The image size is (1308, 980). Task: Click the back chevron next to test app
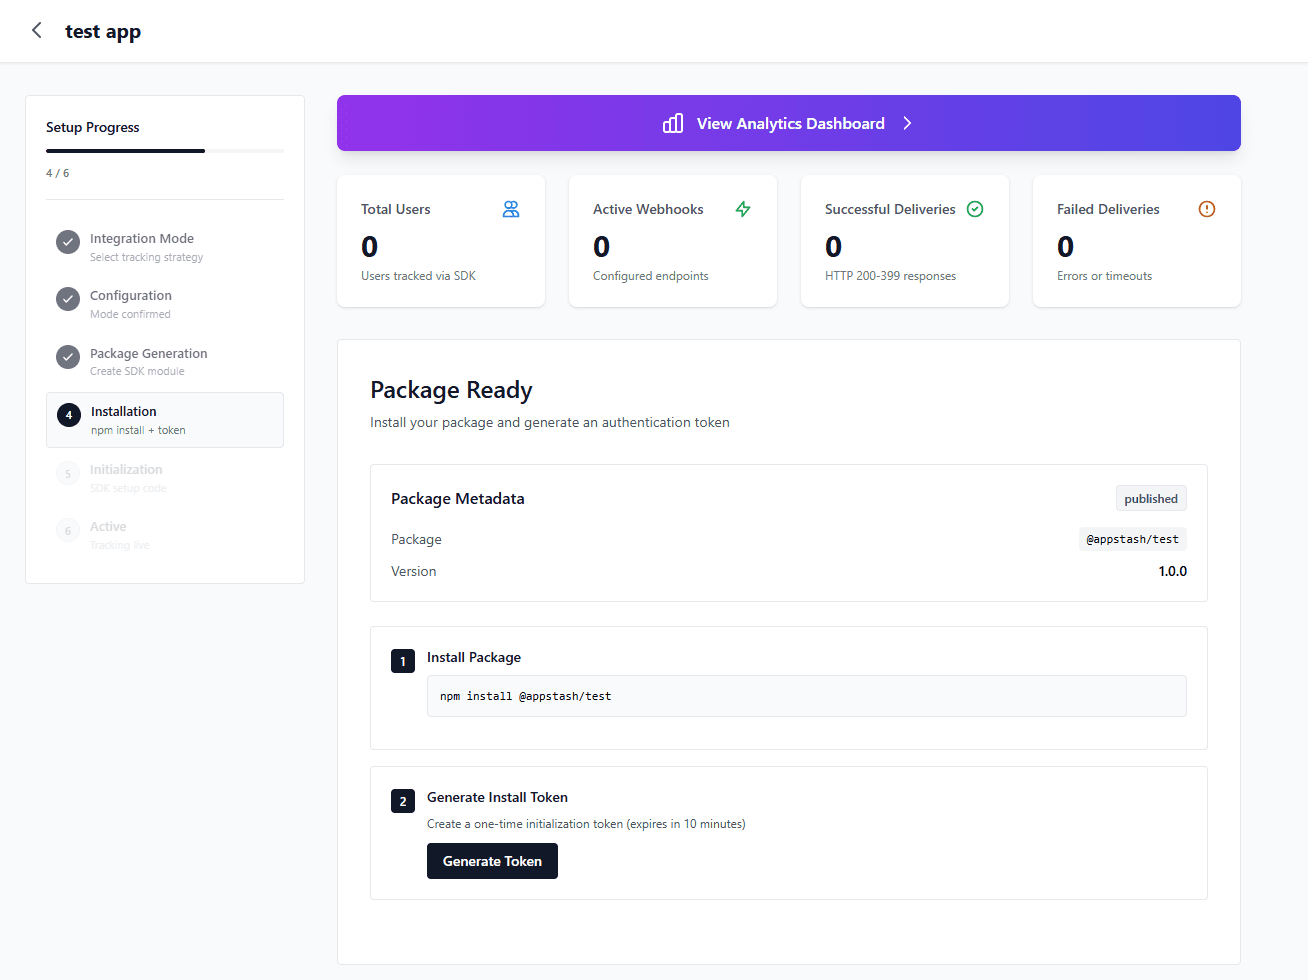tap(36, 30)
